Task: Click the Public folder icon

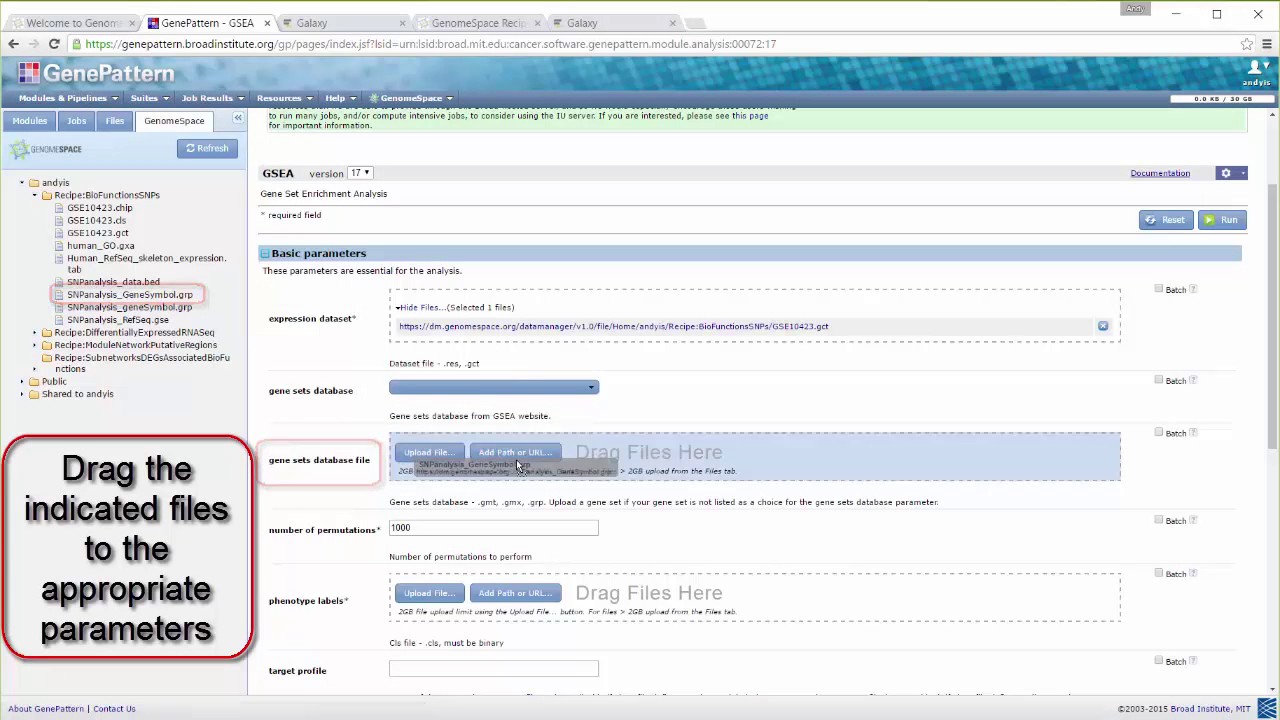Action: [34, 381]
